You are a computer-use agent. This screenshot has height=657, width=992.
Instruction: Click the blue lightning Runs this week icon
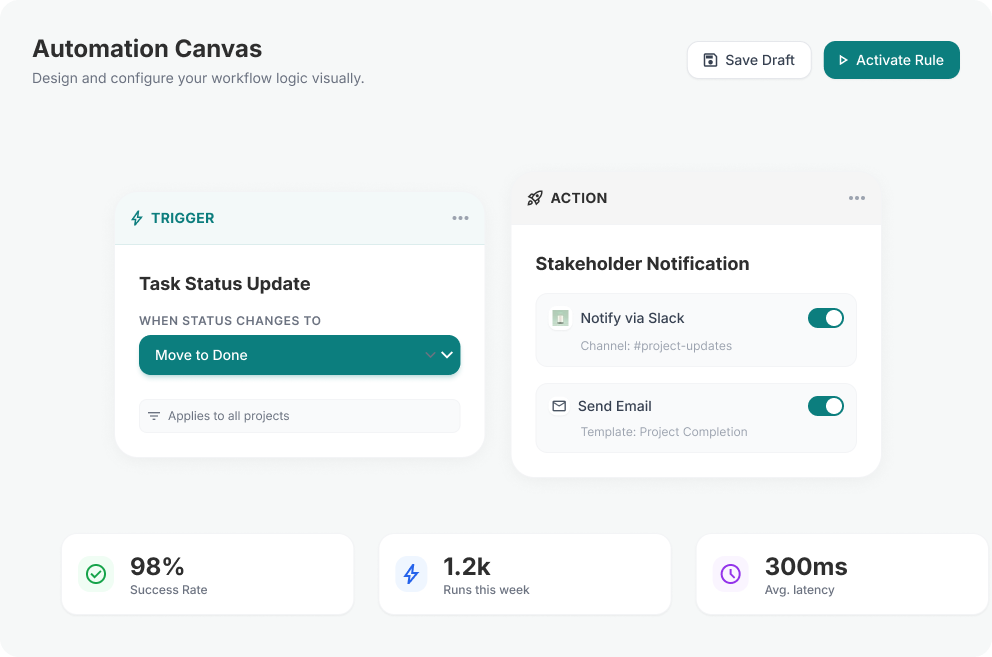coord(411,574)
